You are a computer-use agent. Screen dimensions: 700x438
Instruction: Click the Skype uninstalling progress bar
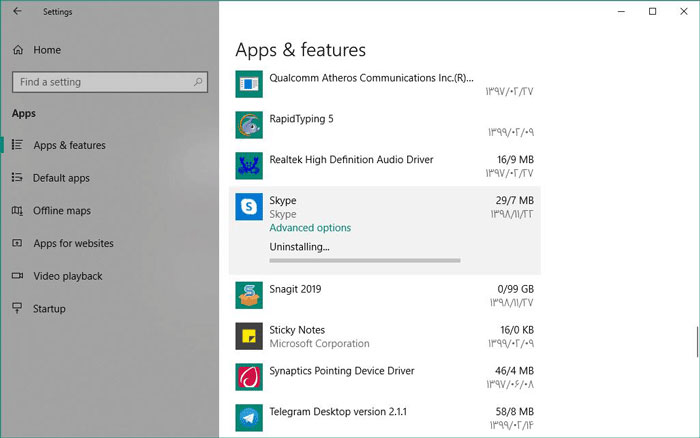tap(365, 260)
